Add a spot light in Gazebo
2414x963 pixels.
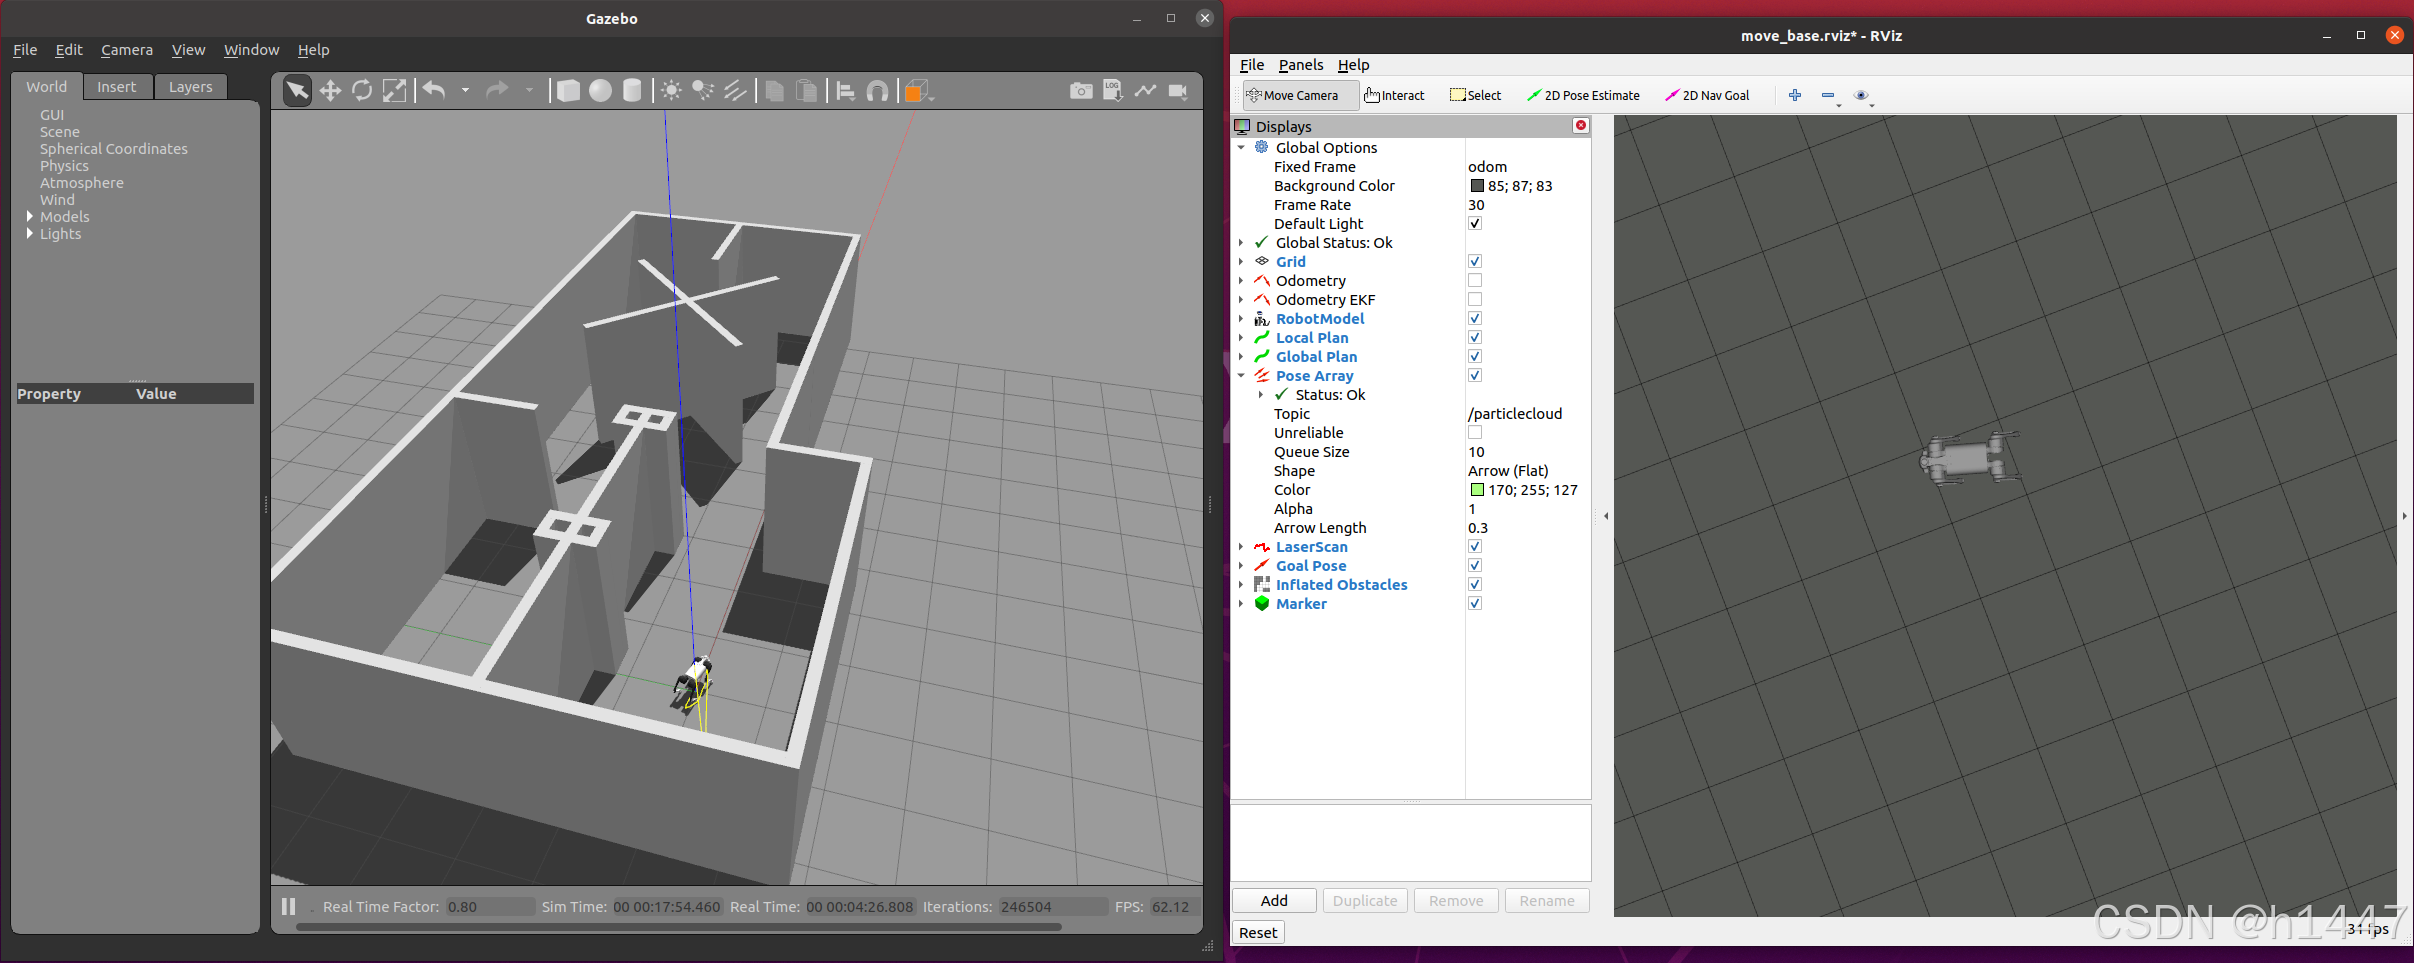(703, 91)
